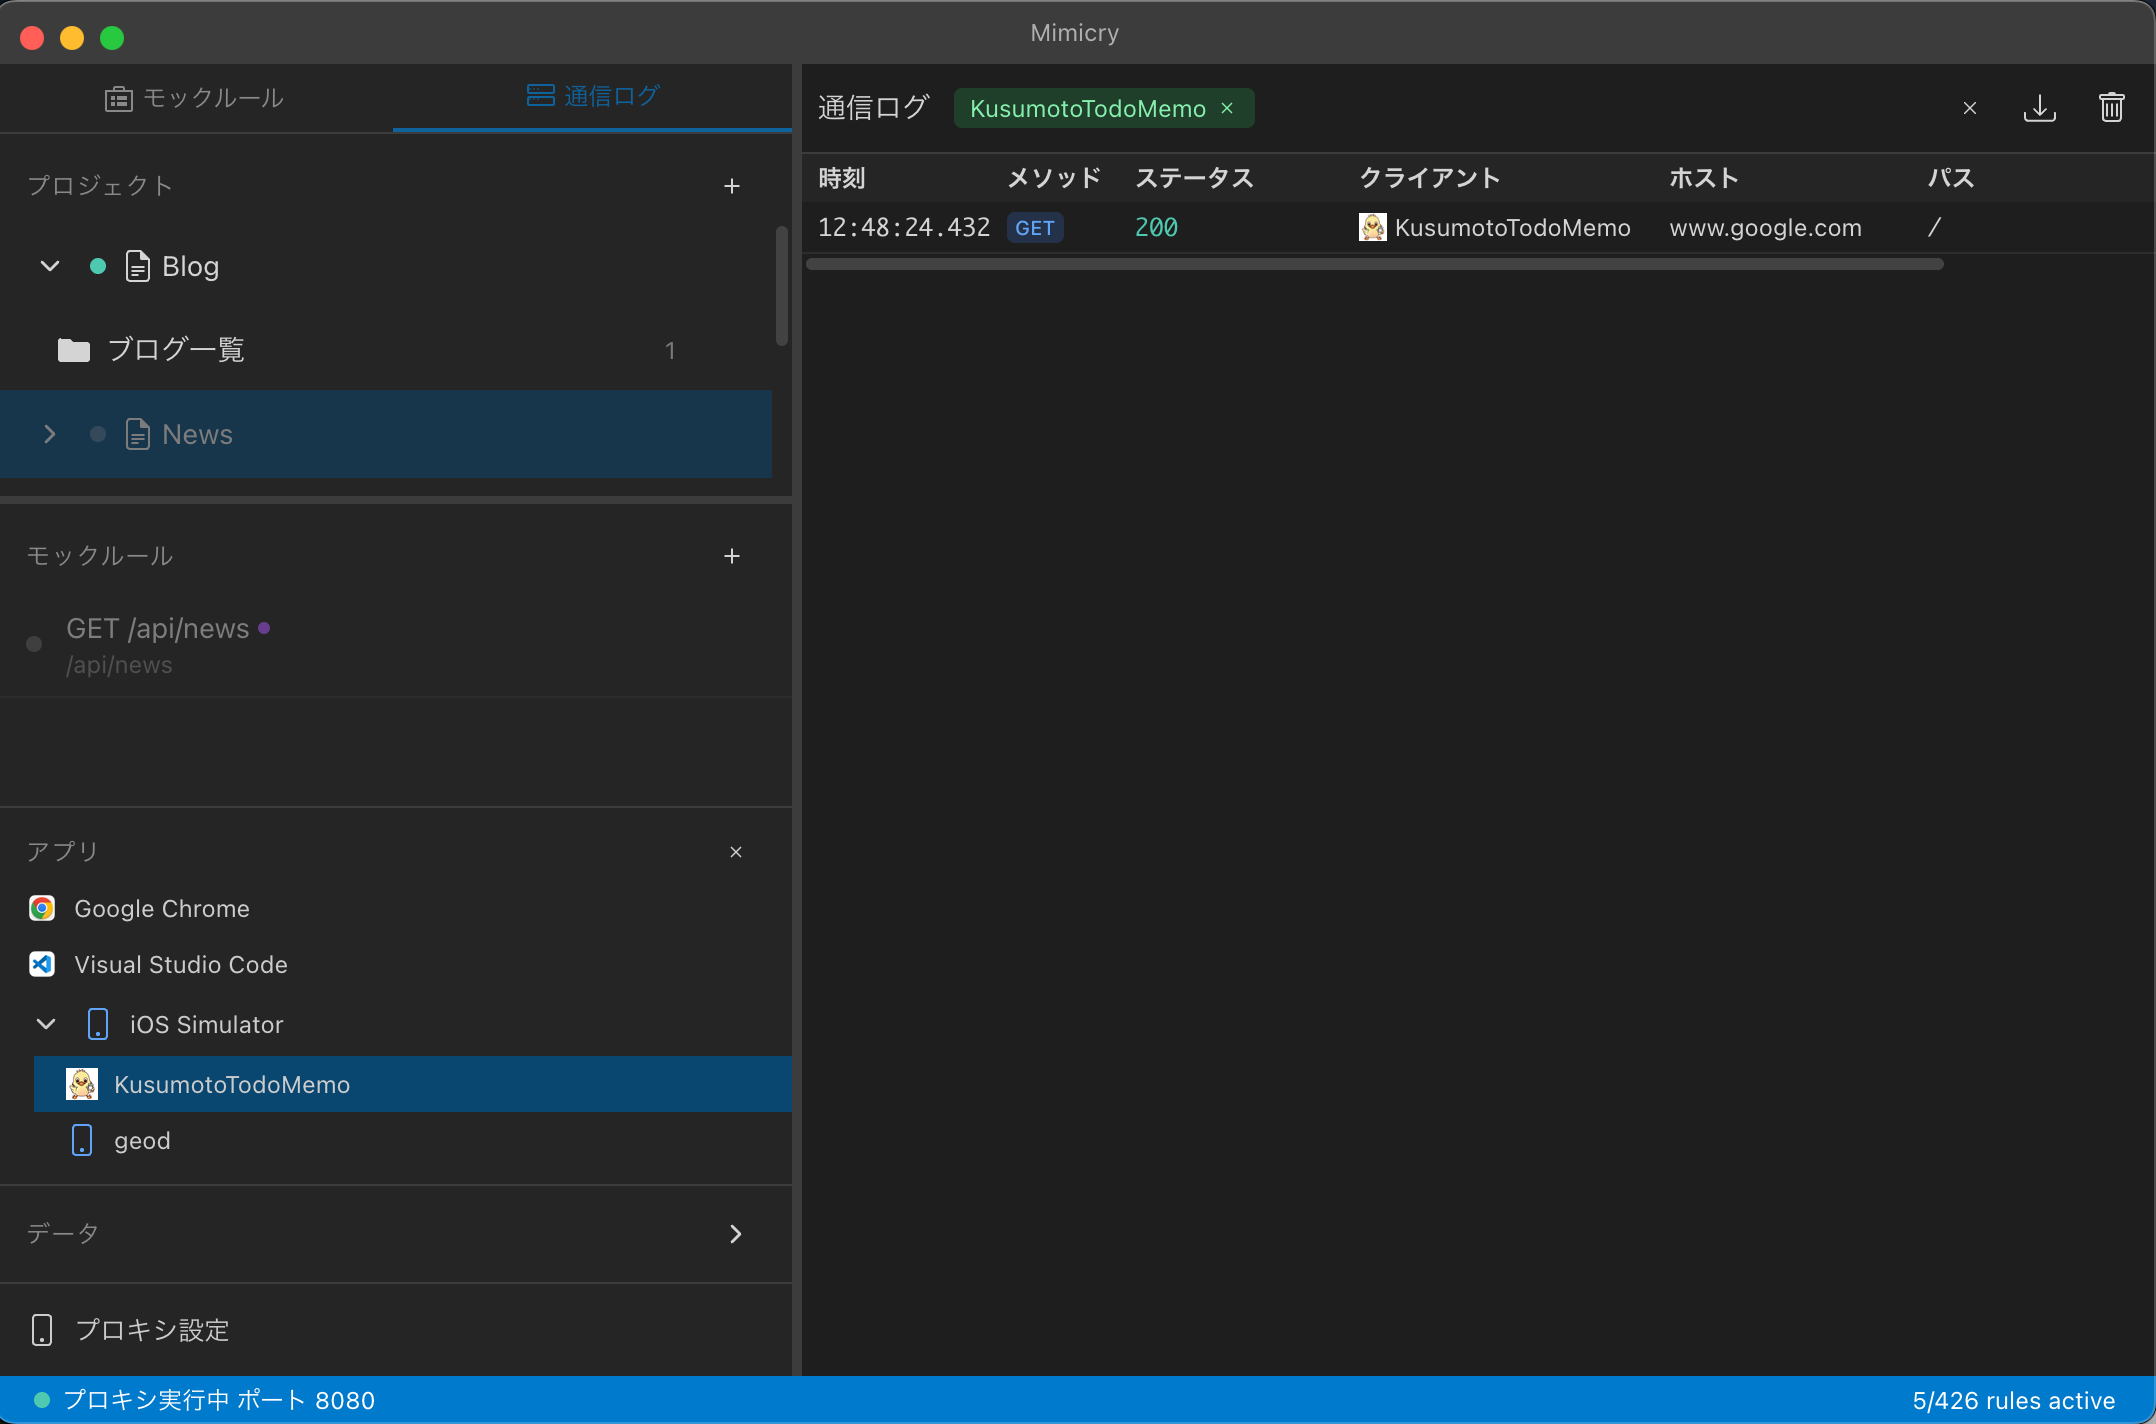Image resolution: width=2156 pixels, height=1424 pixels.
Task: Click the geod device icon
Action: [82, 1140]
